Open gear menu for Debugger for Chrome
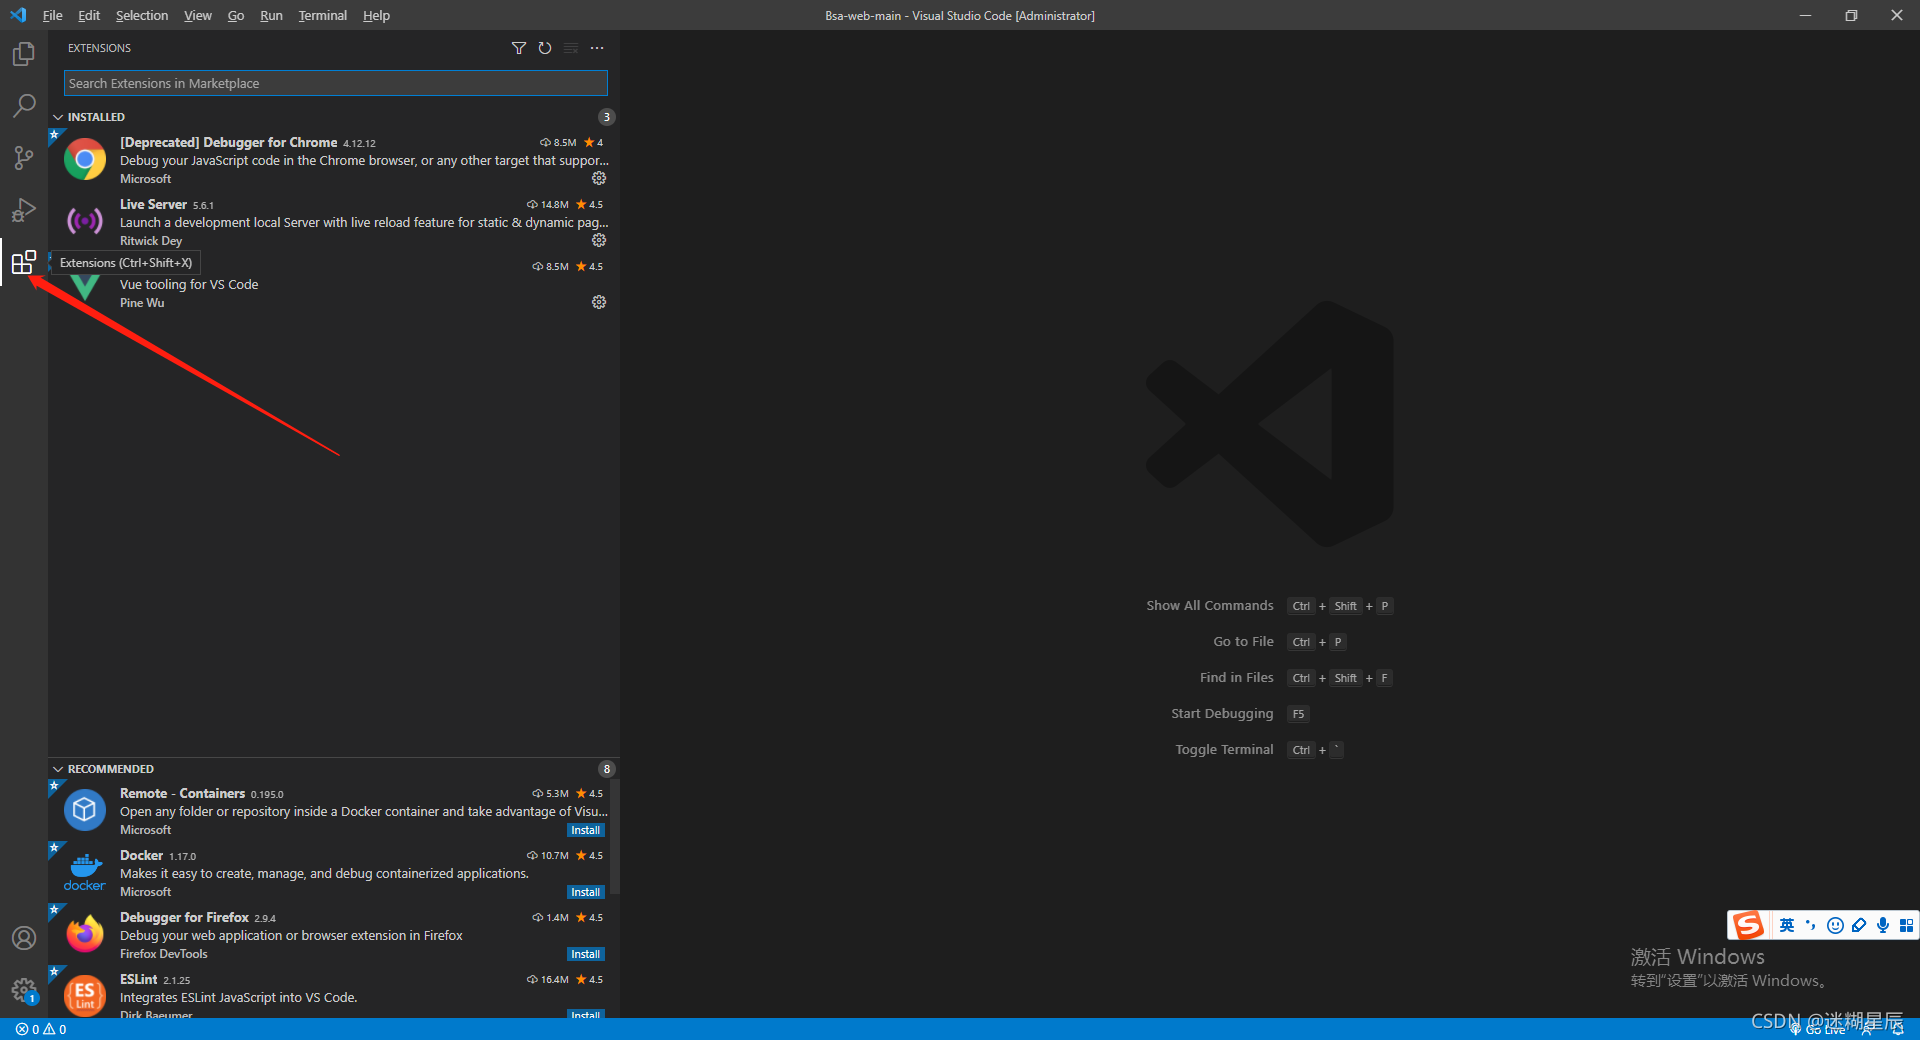This screenshot has width=1920, height=1040. [599, 178]
